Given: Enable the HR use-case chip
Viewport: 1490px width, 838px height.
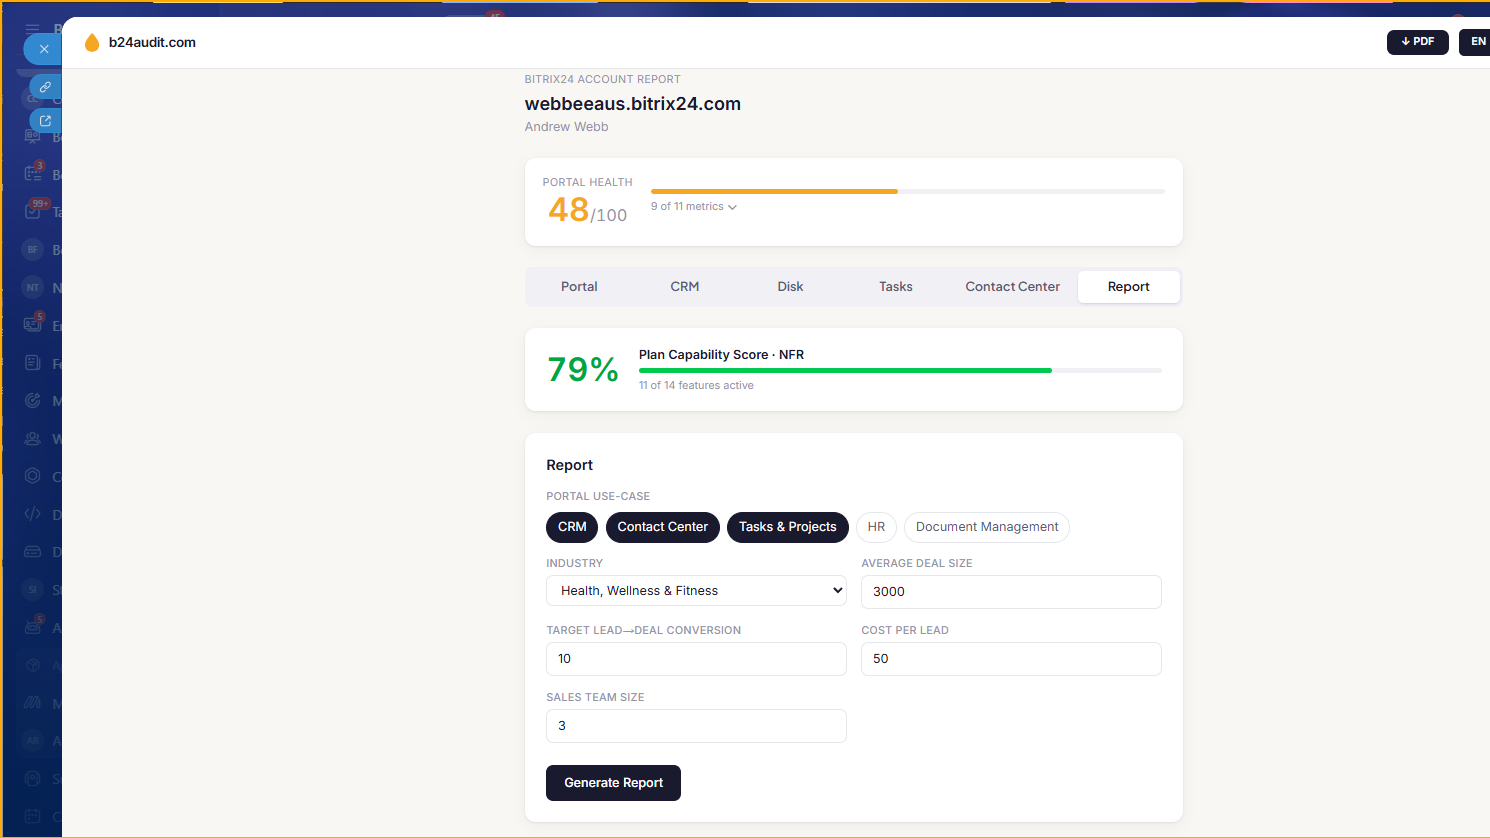Looking at the screenshot, I should [876, 527].
